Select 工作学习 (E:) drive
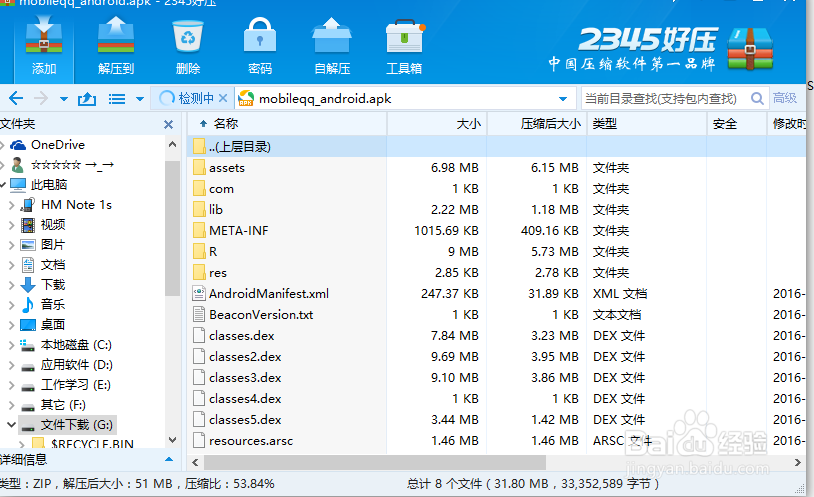This screenshot has height=497, width=814. click(x=76, y=385)
